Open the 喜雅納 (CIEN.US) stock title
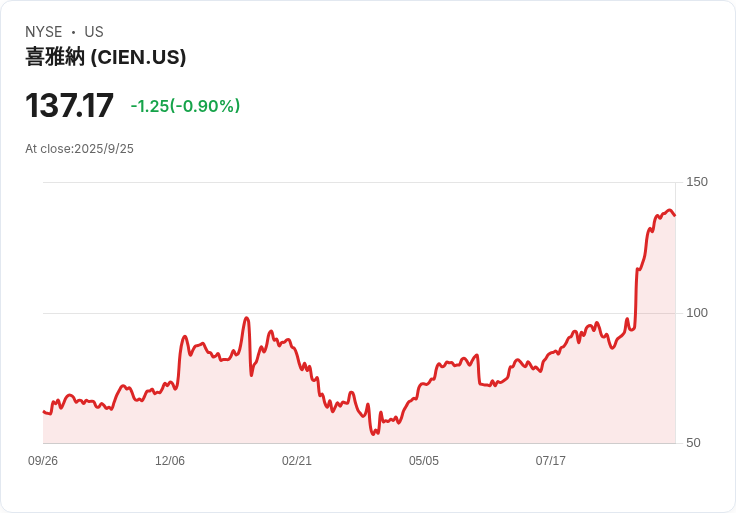 (x=105, y=57)
